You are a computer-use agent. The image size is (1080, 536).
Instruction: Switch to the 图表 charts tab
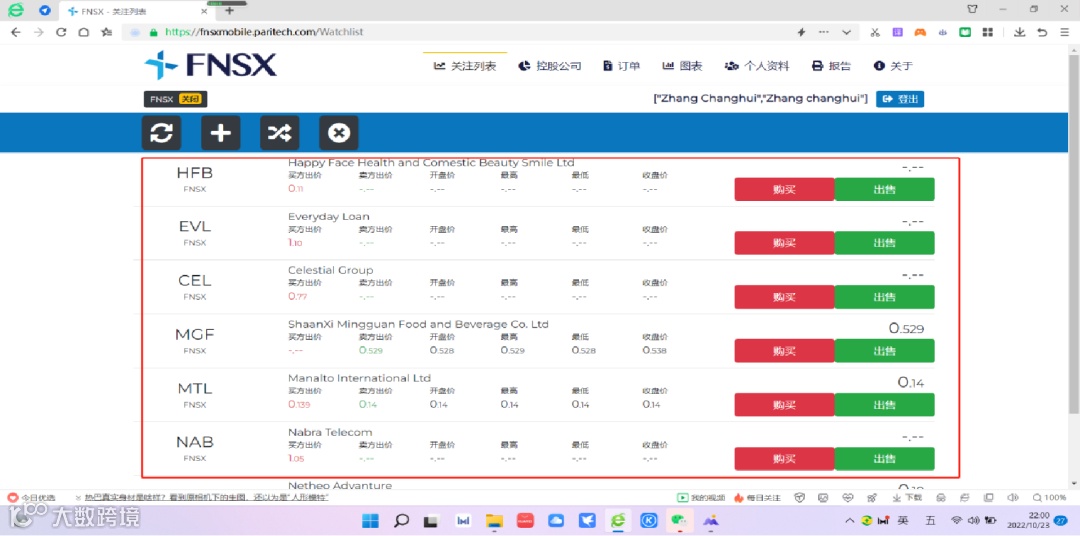click(x=683, y=66)
